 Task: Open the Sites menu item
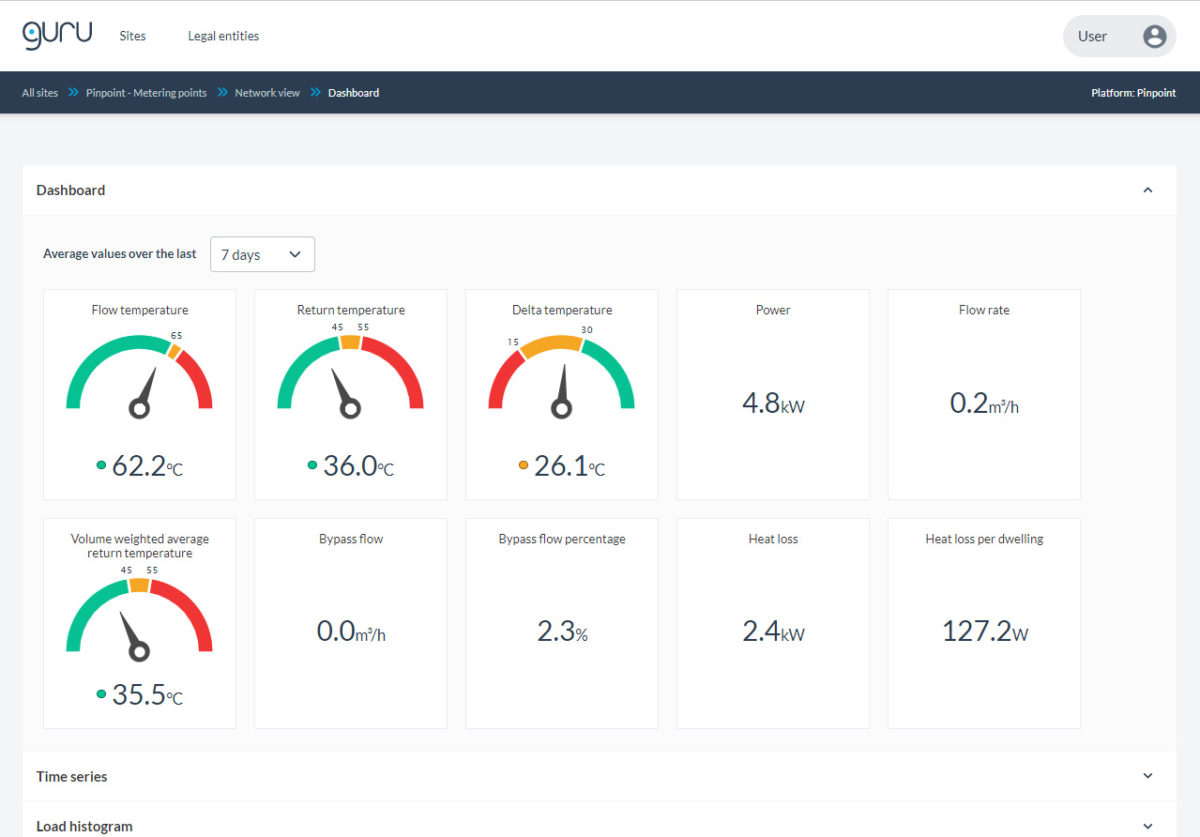click(x=132, y=36)
